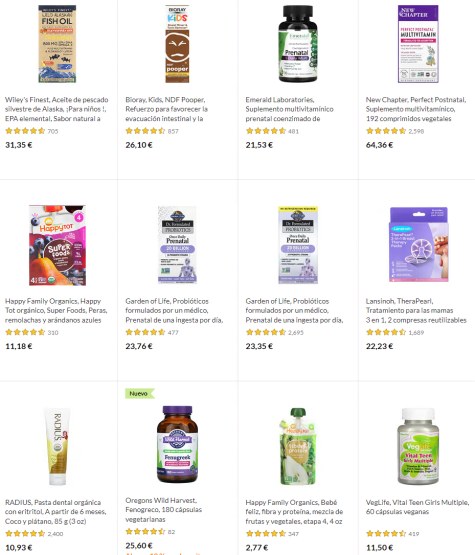Image resolution: width=475 pixels, height=555 pixels.
Task: Select New Chapter Perfect Postnatal box image
Action: coord(418,44)
